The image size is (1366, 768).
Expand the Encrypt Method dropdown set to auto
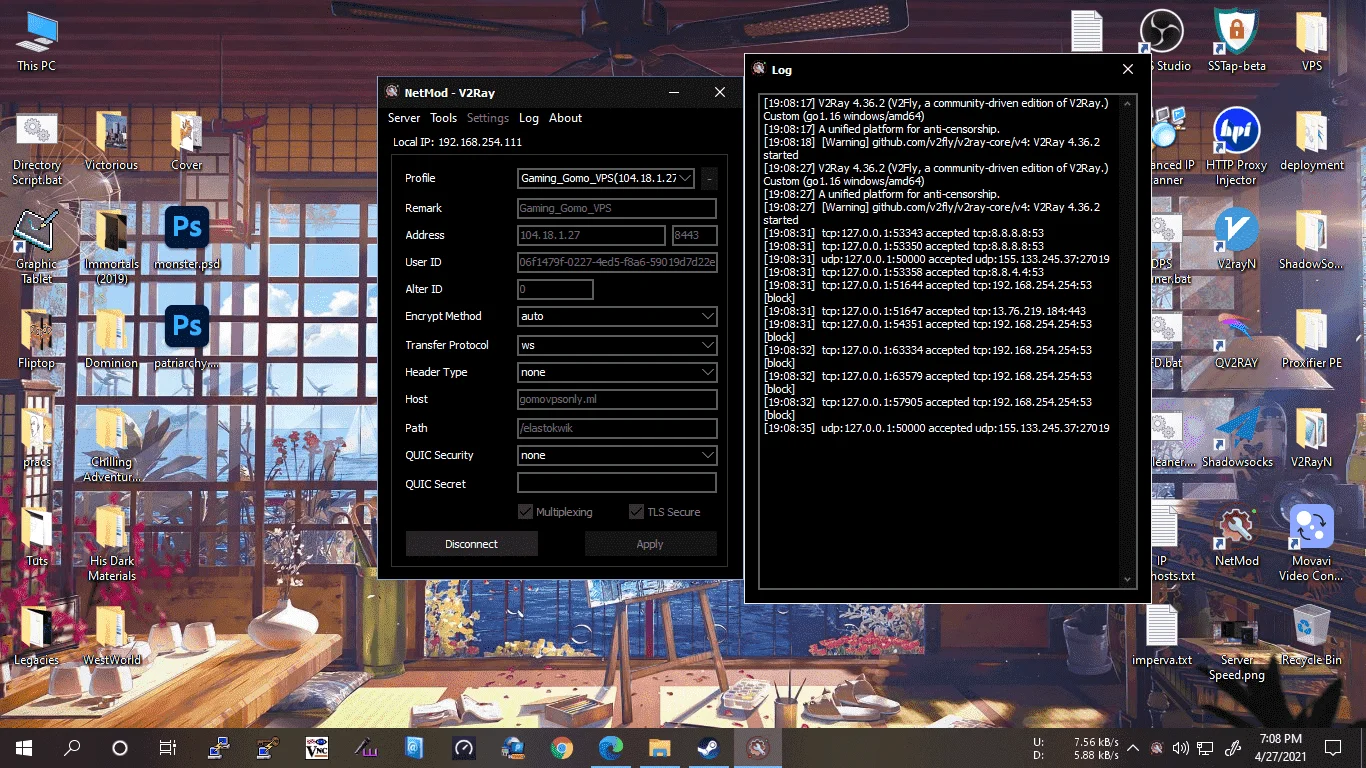(x=617, y=316)
